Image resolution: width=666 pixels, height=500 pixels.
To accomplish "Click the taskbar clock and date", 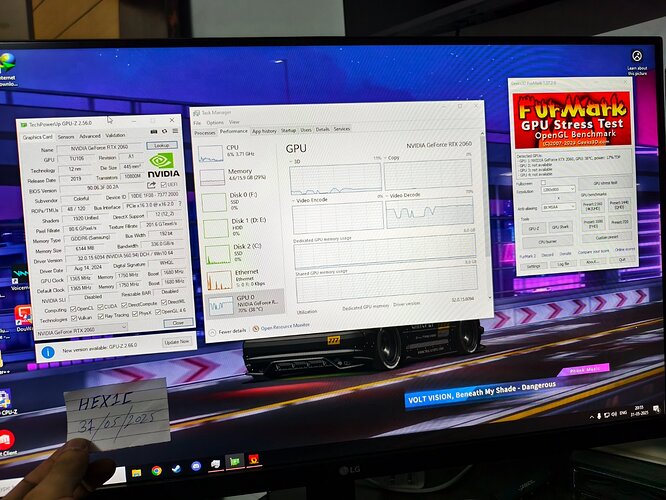I will tap(639, 411).
